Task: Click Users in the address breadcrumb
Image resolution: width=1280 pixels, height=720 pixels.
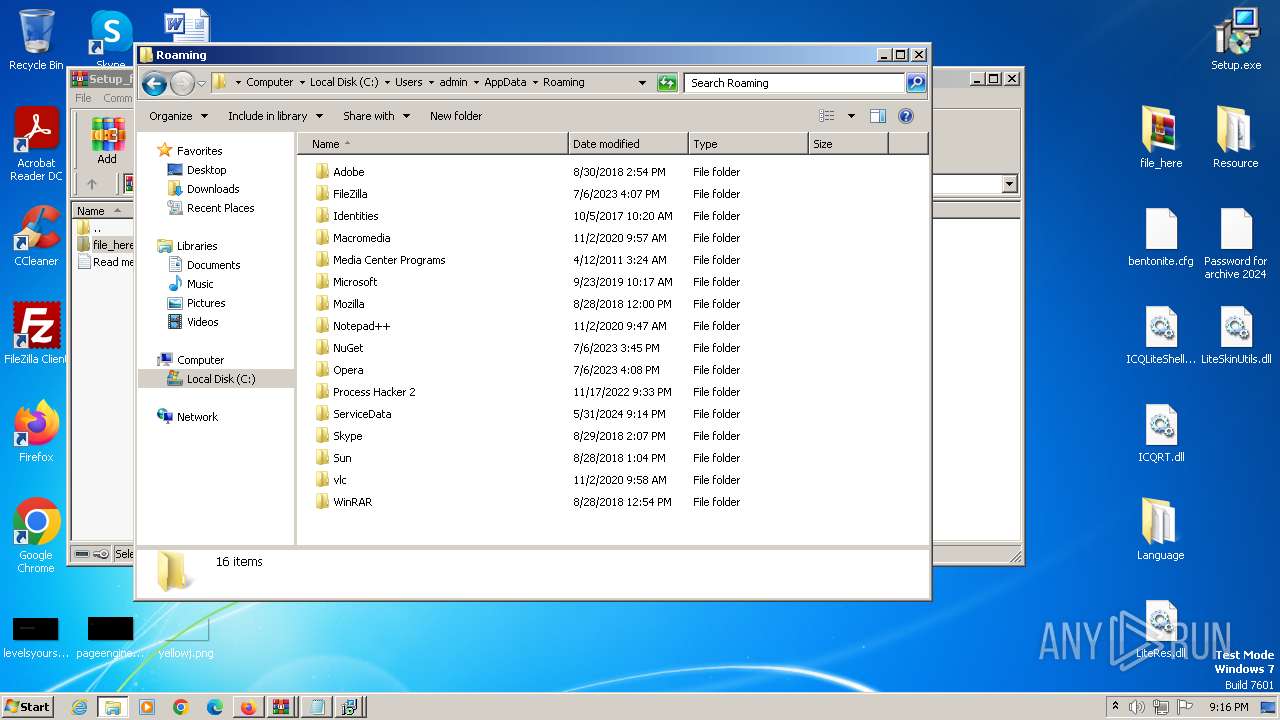Action: pos(408,83)
